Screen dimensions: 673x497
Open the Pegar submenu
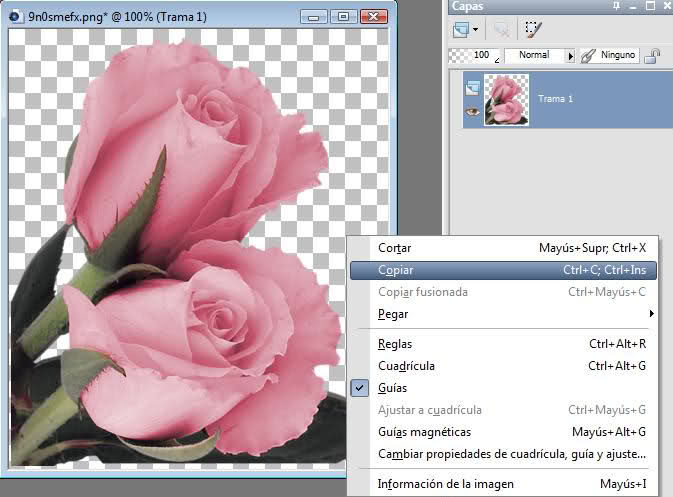click(503, 314)
